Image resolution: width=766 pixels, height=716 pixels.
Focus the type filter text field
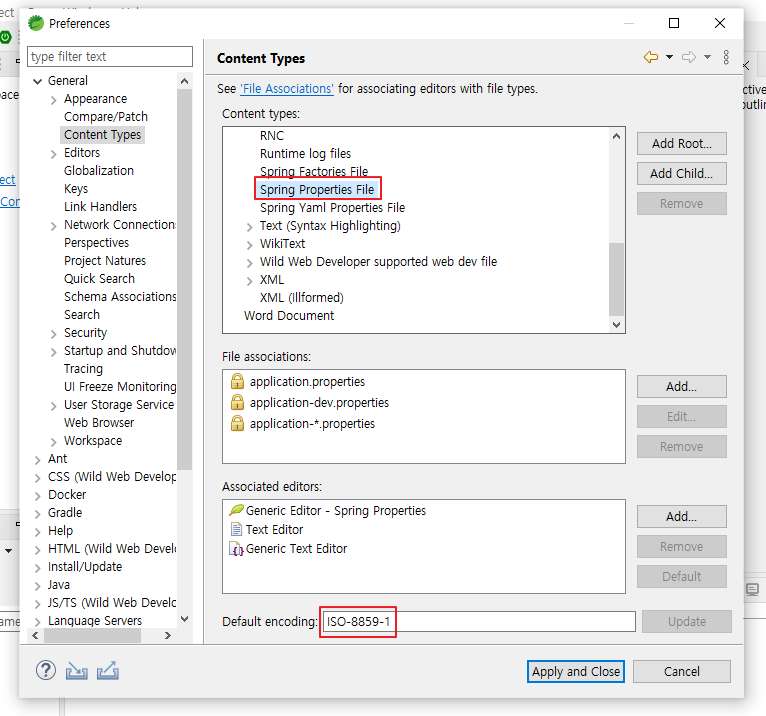point(110,57)
